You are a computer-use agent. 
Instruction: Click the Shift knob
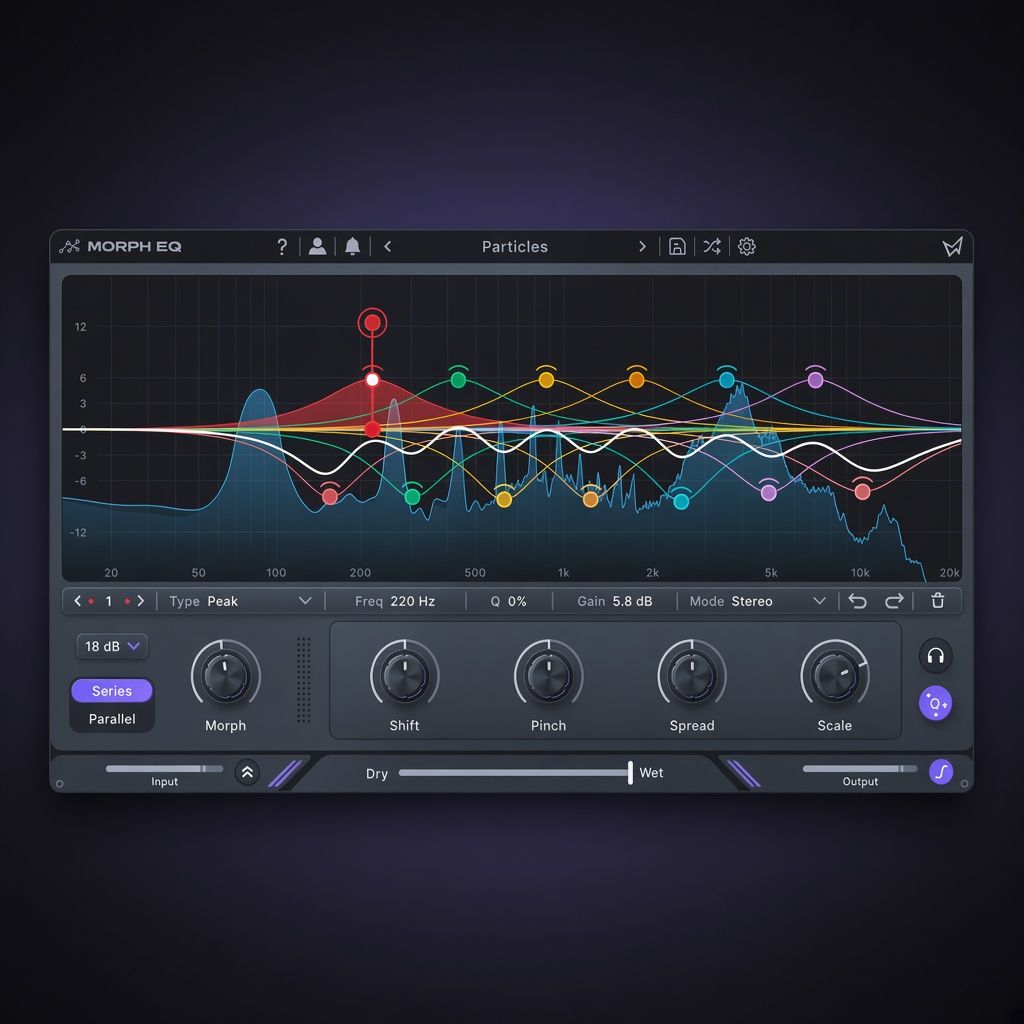click(x=404, y=676)
